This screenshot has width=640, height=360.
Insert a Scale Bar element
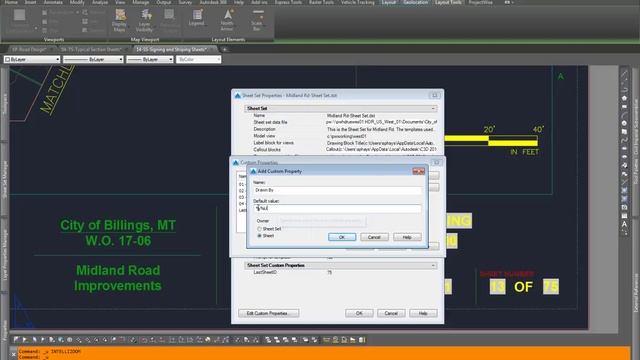point(257,20)
